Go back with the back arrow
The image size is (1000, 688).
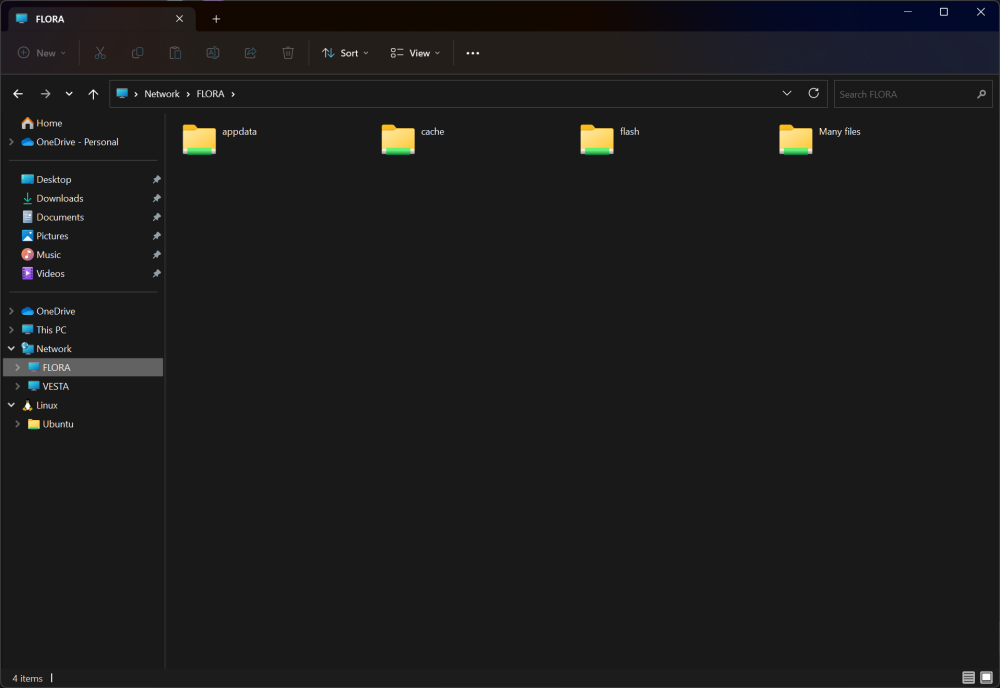click(x=18, y=94)
